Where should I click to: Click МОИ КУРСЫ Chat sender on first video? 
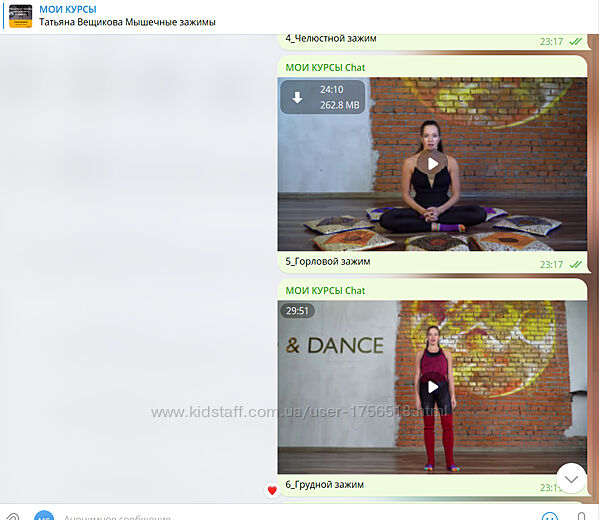[x=325, y=66]
